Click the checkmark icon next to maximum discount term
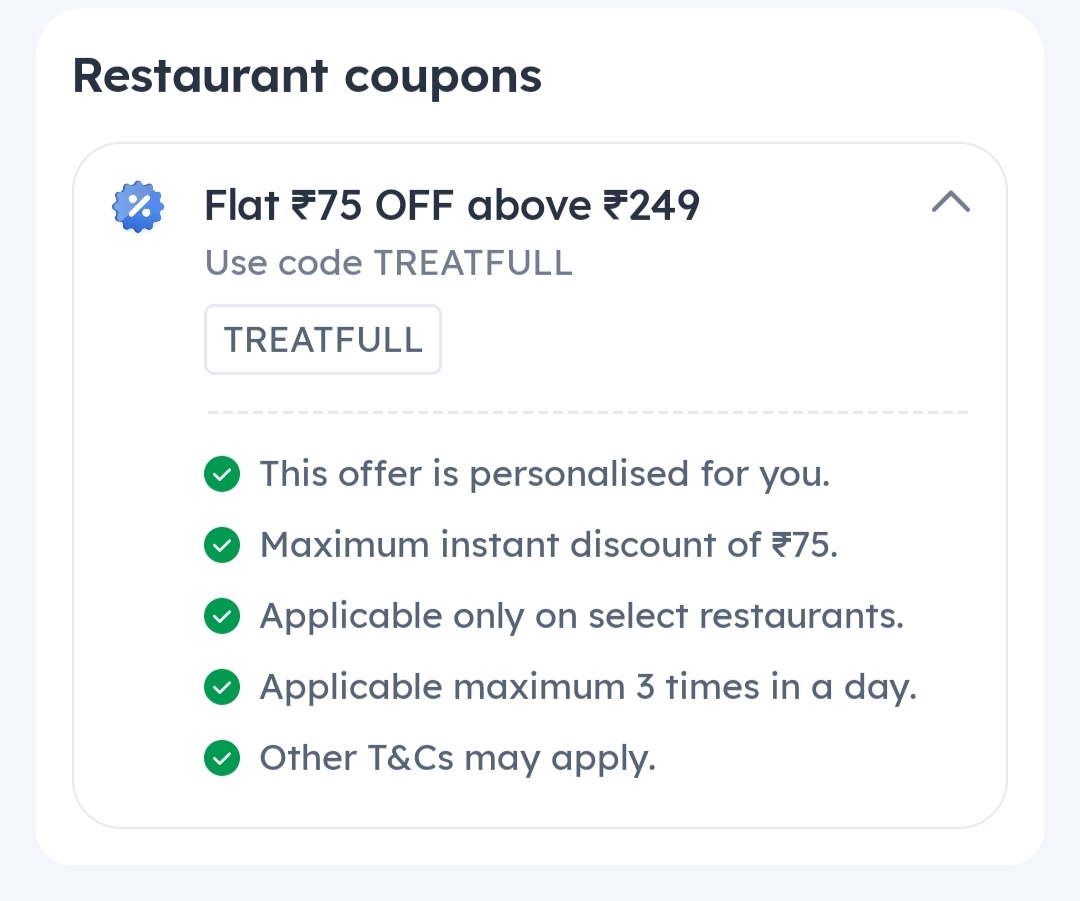This screenshot has width=1080, height=901. [222, 545]
